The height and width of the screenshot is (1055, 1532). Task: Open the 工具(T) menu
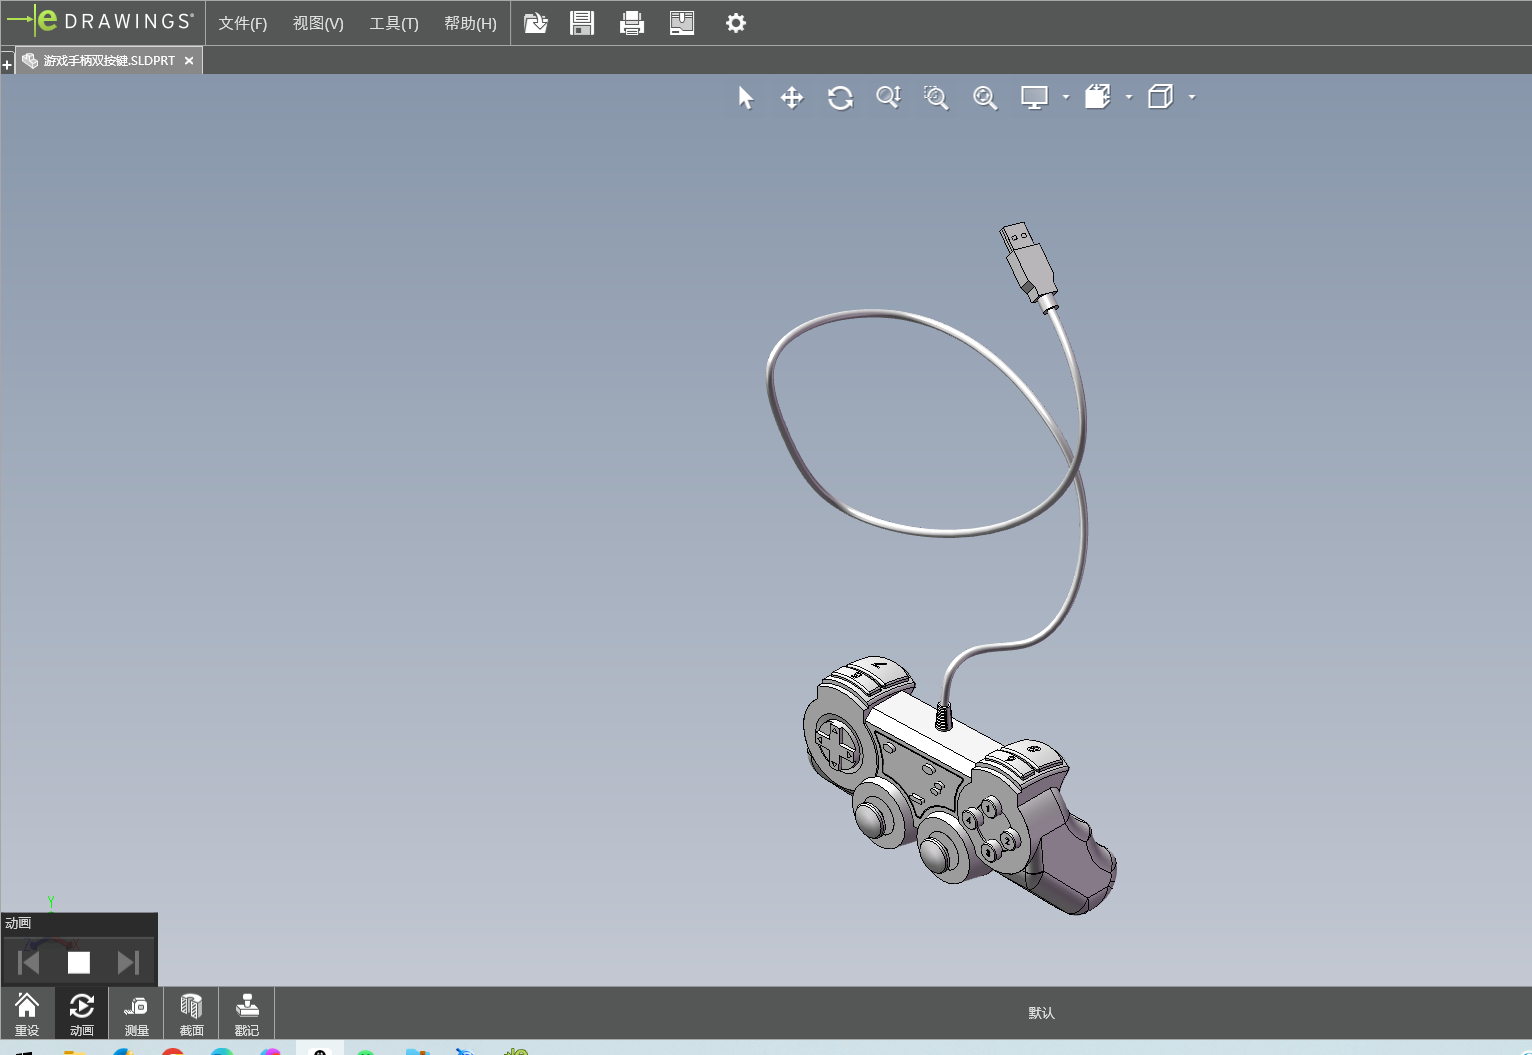(394, 23)
